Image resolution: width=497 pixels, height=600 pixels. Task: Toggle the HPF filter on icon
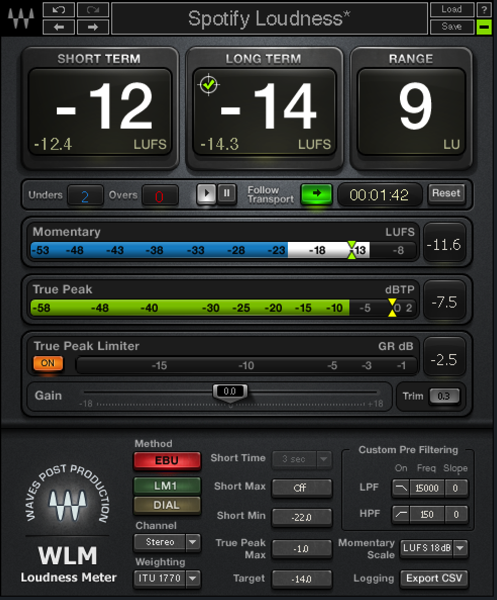[x=401, y=514]
